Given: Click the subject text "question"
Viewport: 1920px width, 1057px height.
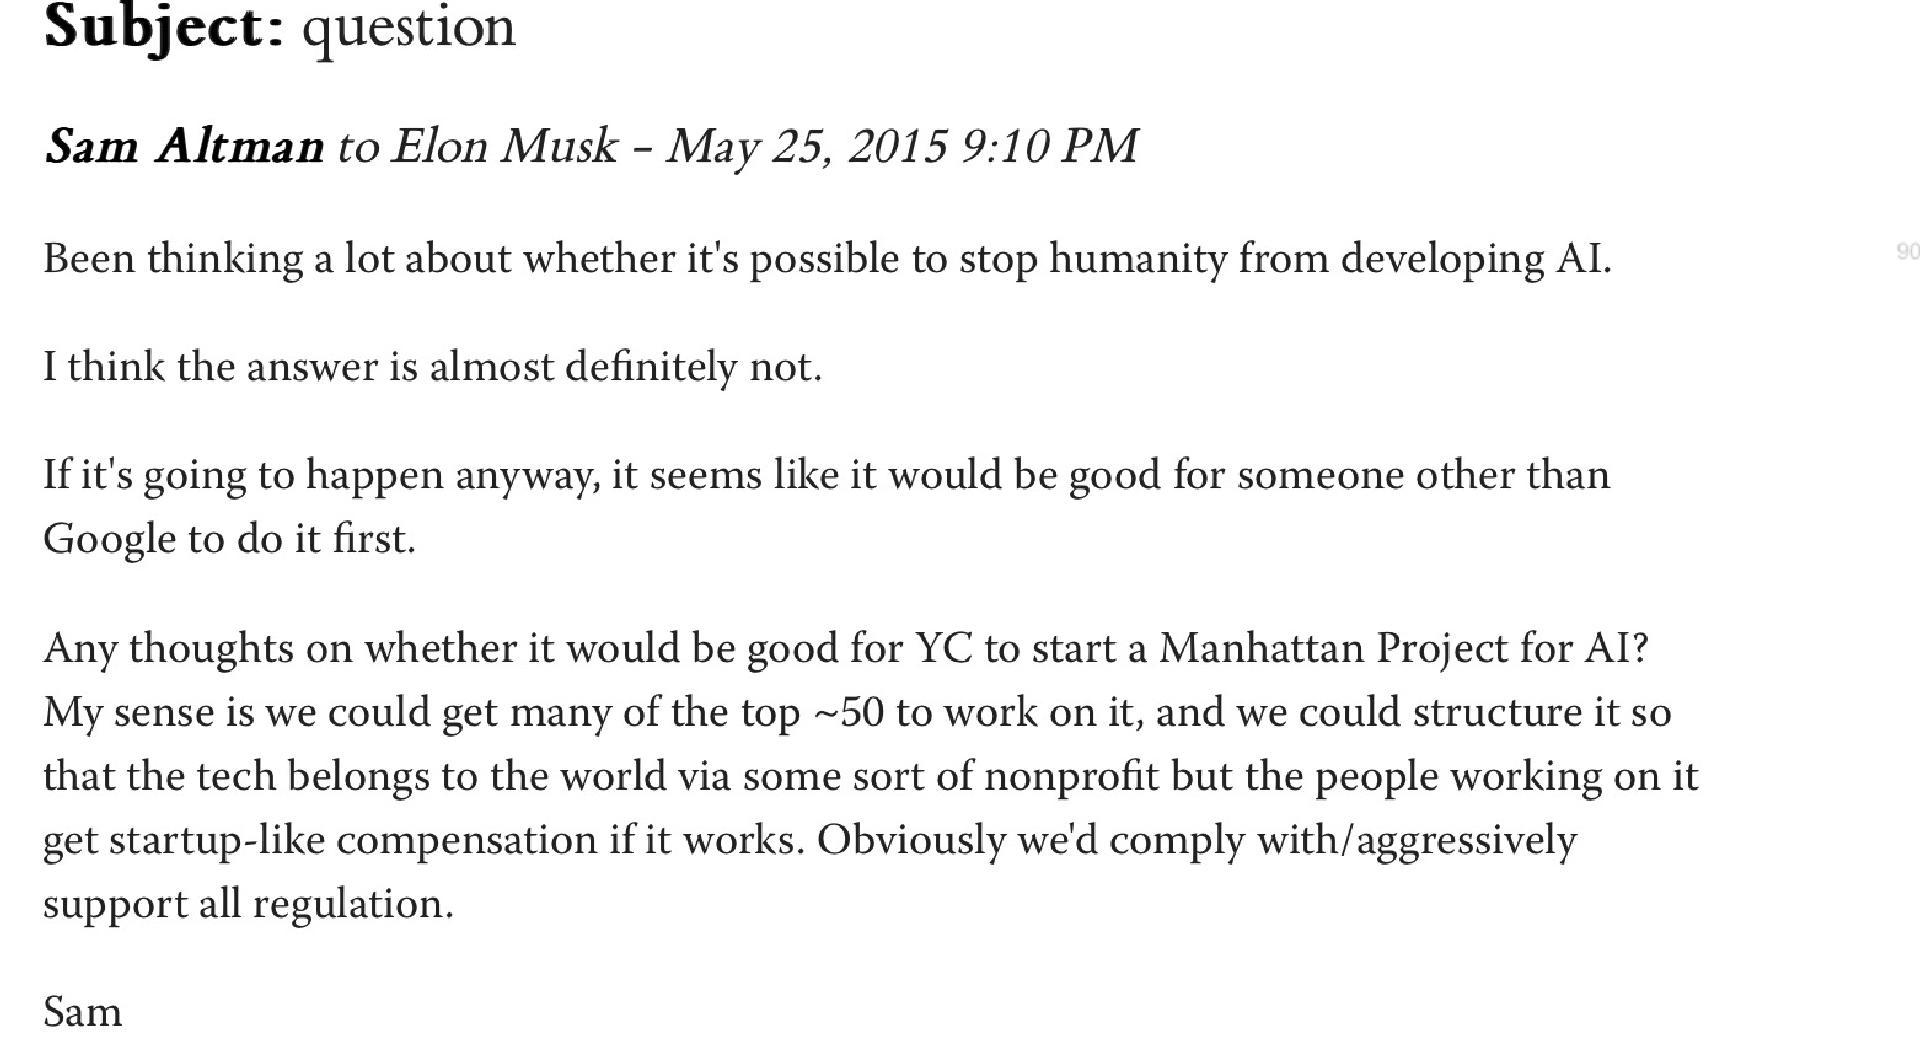Looking at the screenshot, I should (408, 27).
